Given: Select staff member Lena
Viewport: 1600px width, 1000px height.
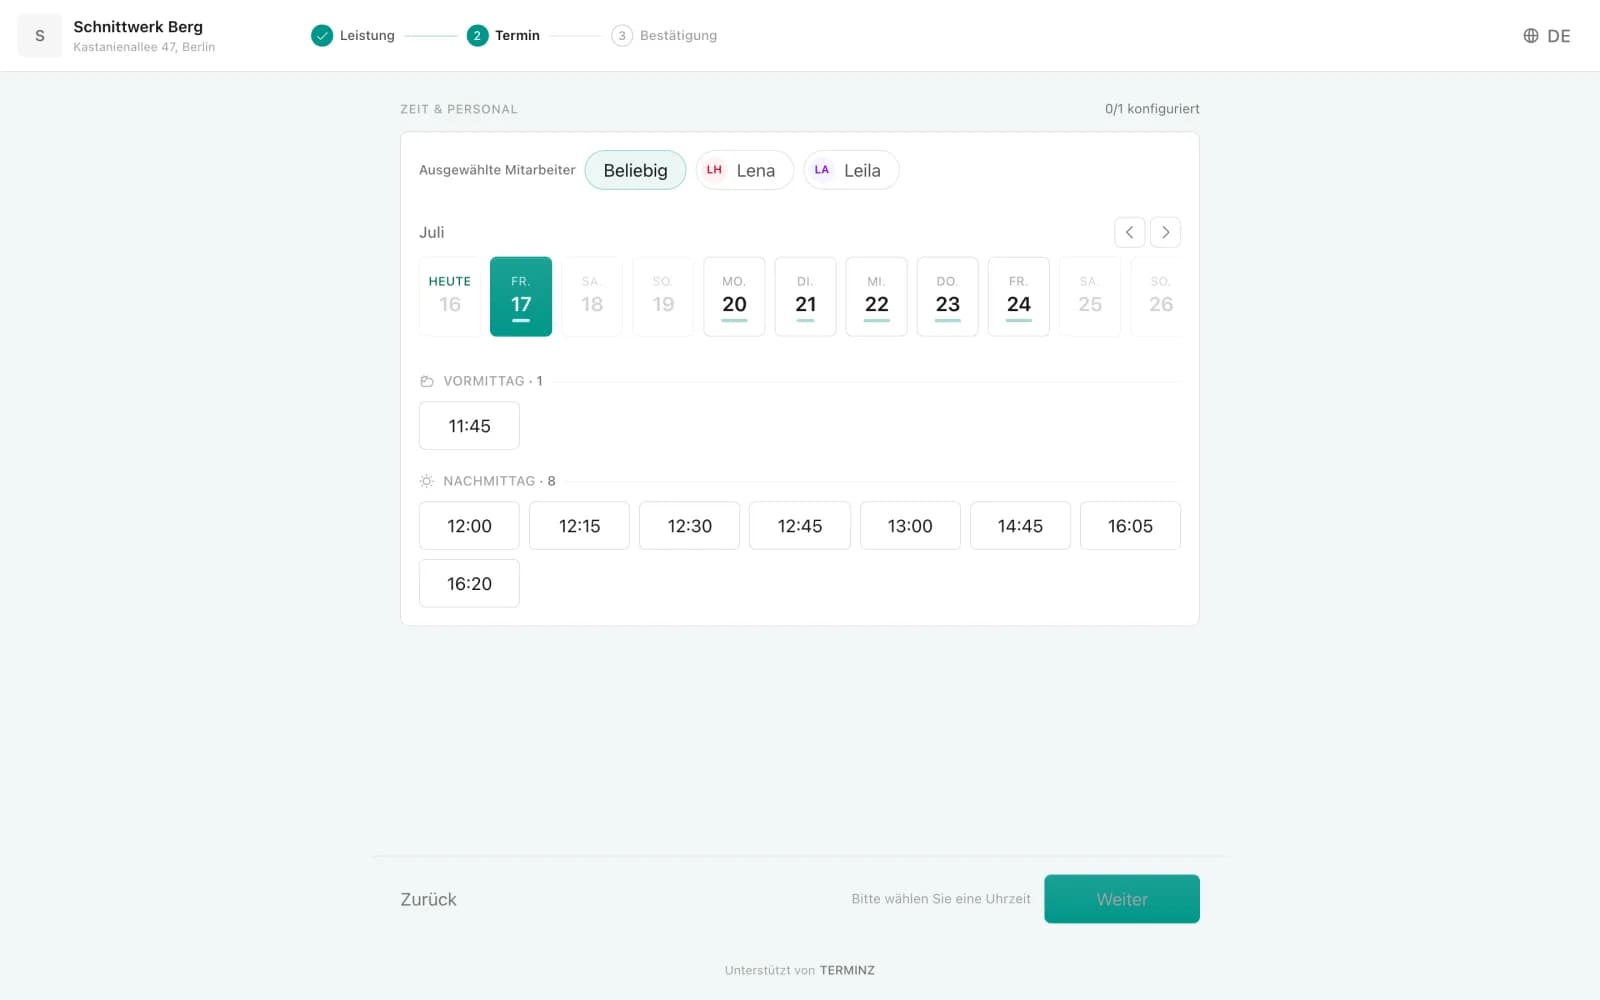Looking at the screenshot, I should pos(745,170).
